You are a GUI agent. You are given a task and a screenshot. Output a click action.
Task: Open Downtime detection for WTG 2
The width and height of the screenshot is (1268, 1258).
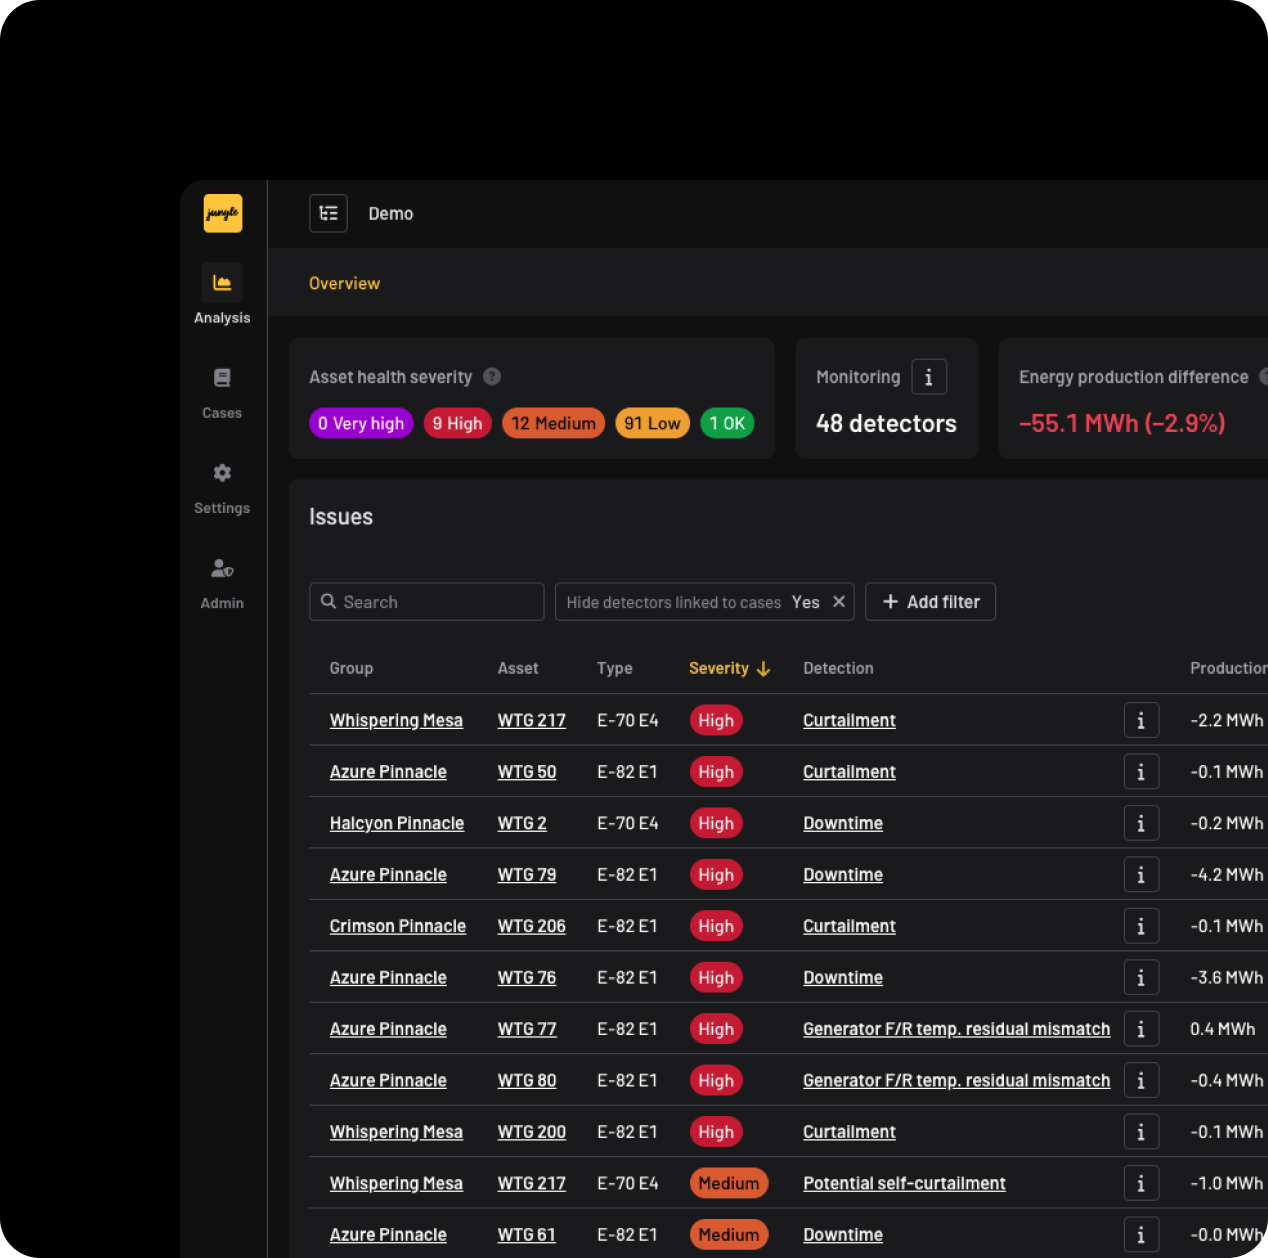point(843,823)
